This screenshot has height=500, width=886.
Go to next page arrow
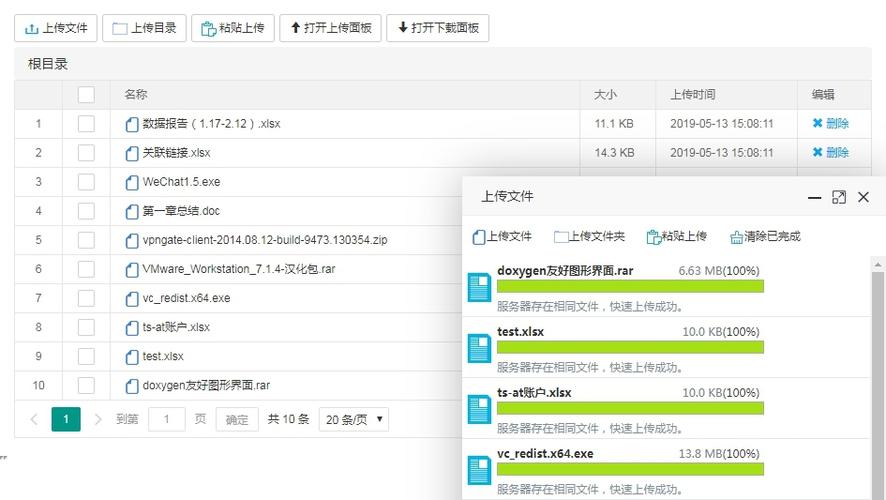pos(98,419)
